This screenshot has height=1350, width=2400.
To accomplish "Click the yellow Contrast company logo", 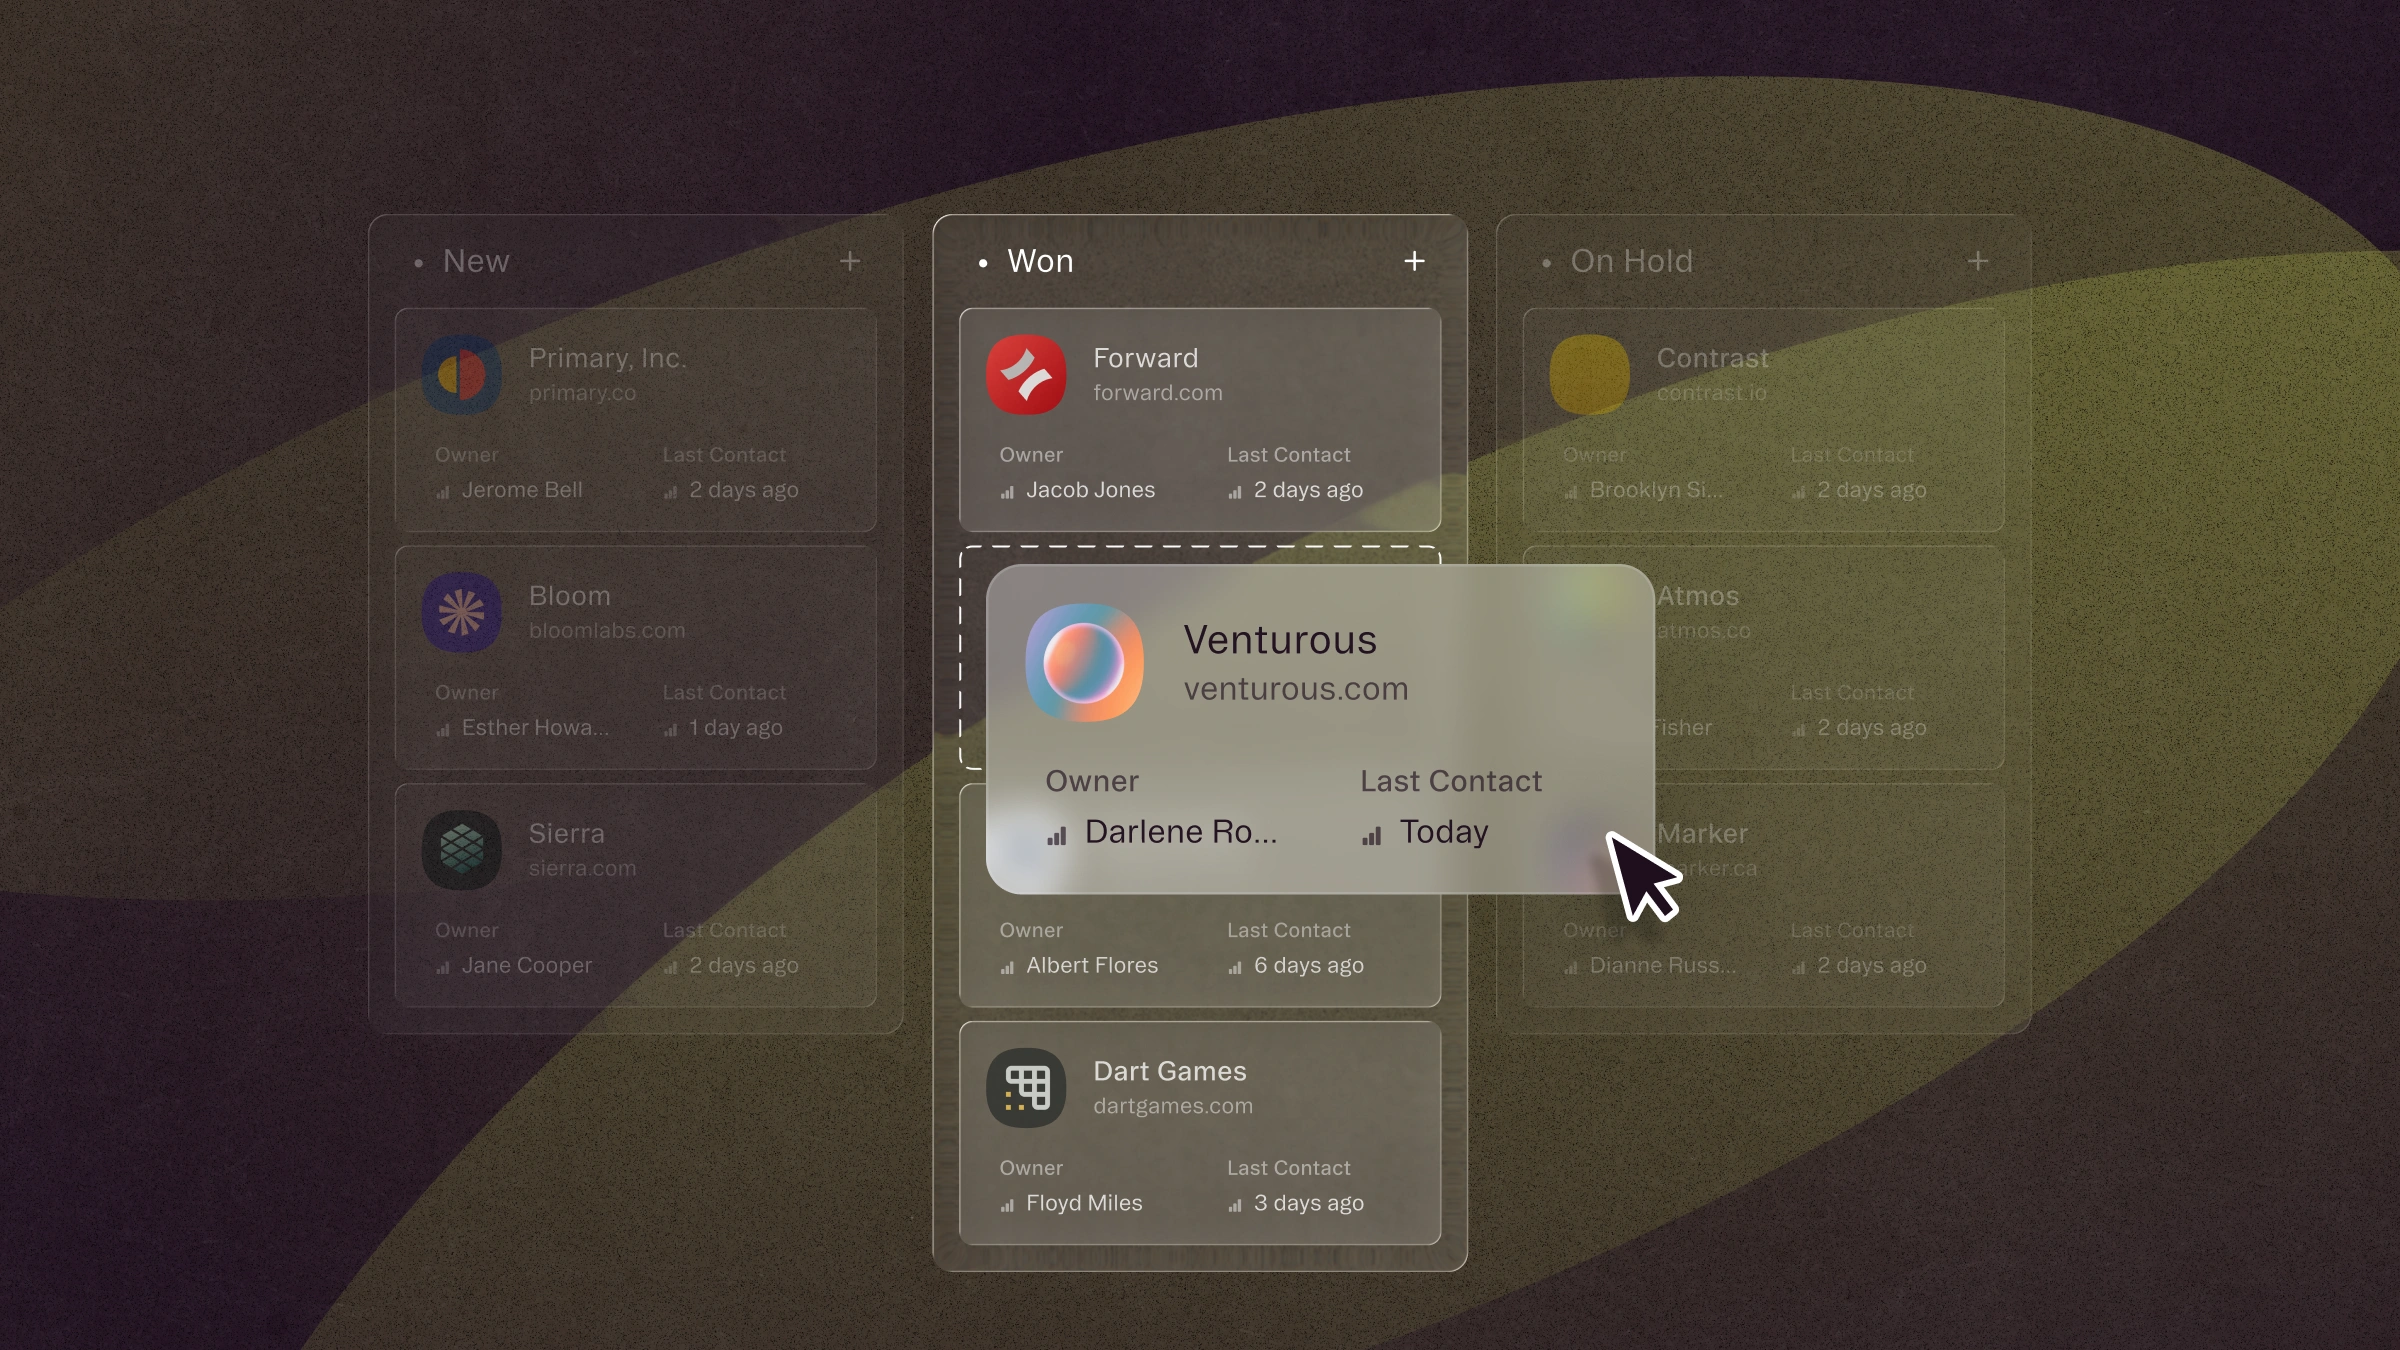I will tap(1590, 375).
